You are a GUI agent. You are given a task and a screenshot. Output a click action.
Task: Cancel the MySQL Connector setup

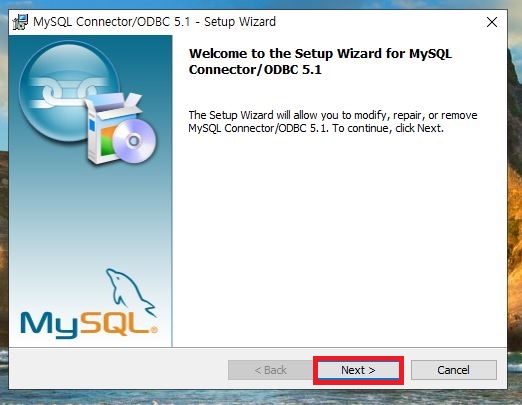(454, 370)
